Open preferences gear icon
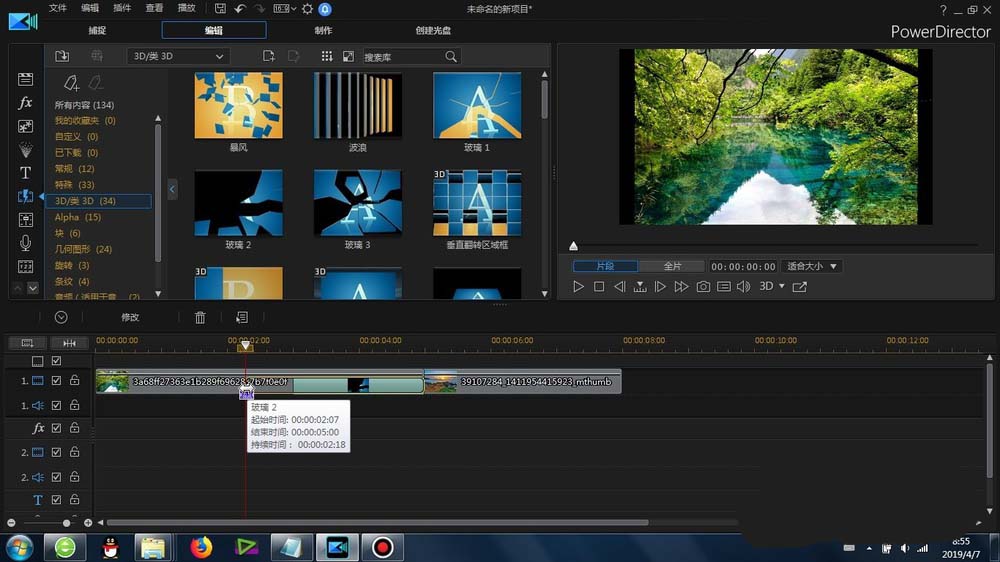Screen dimensions: 1000x562 point(307,9)
